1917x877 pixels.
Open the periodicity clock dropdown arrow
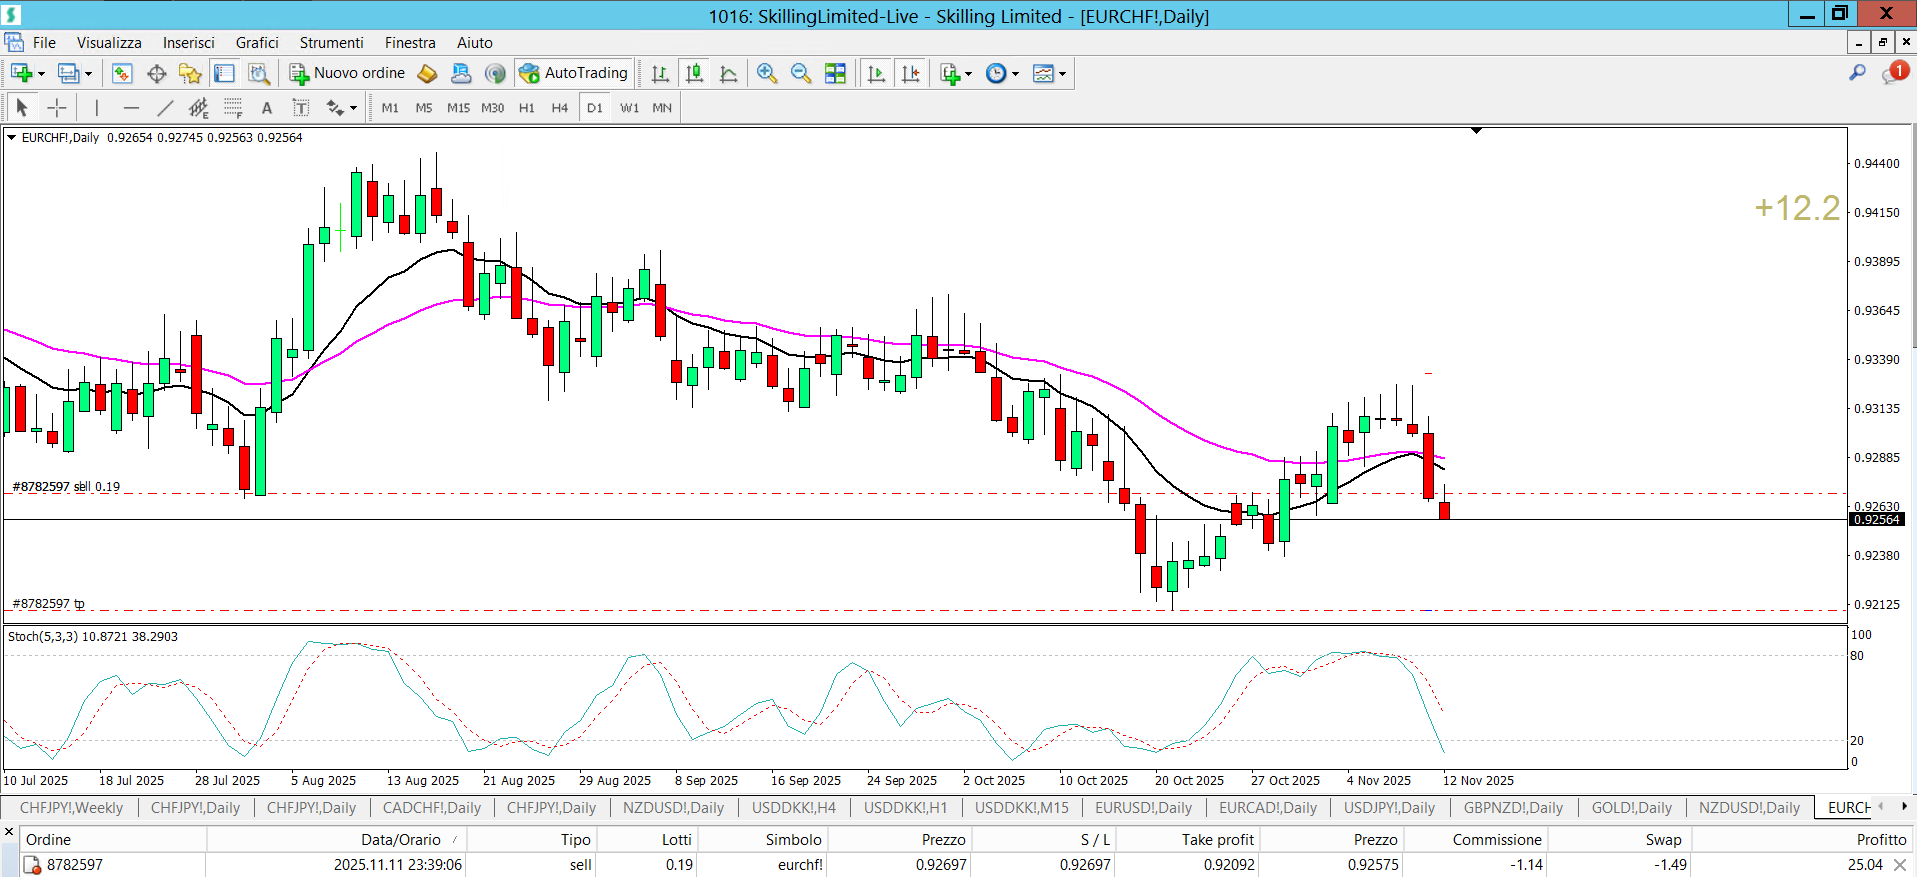tap(1015, 74)
